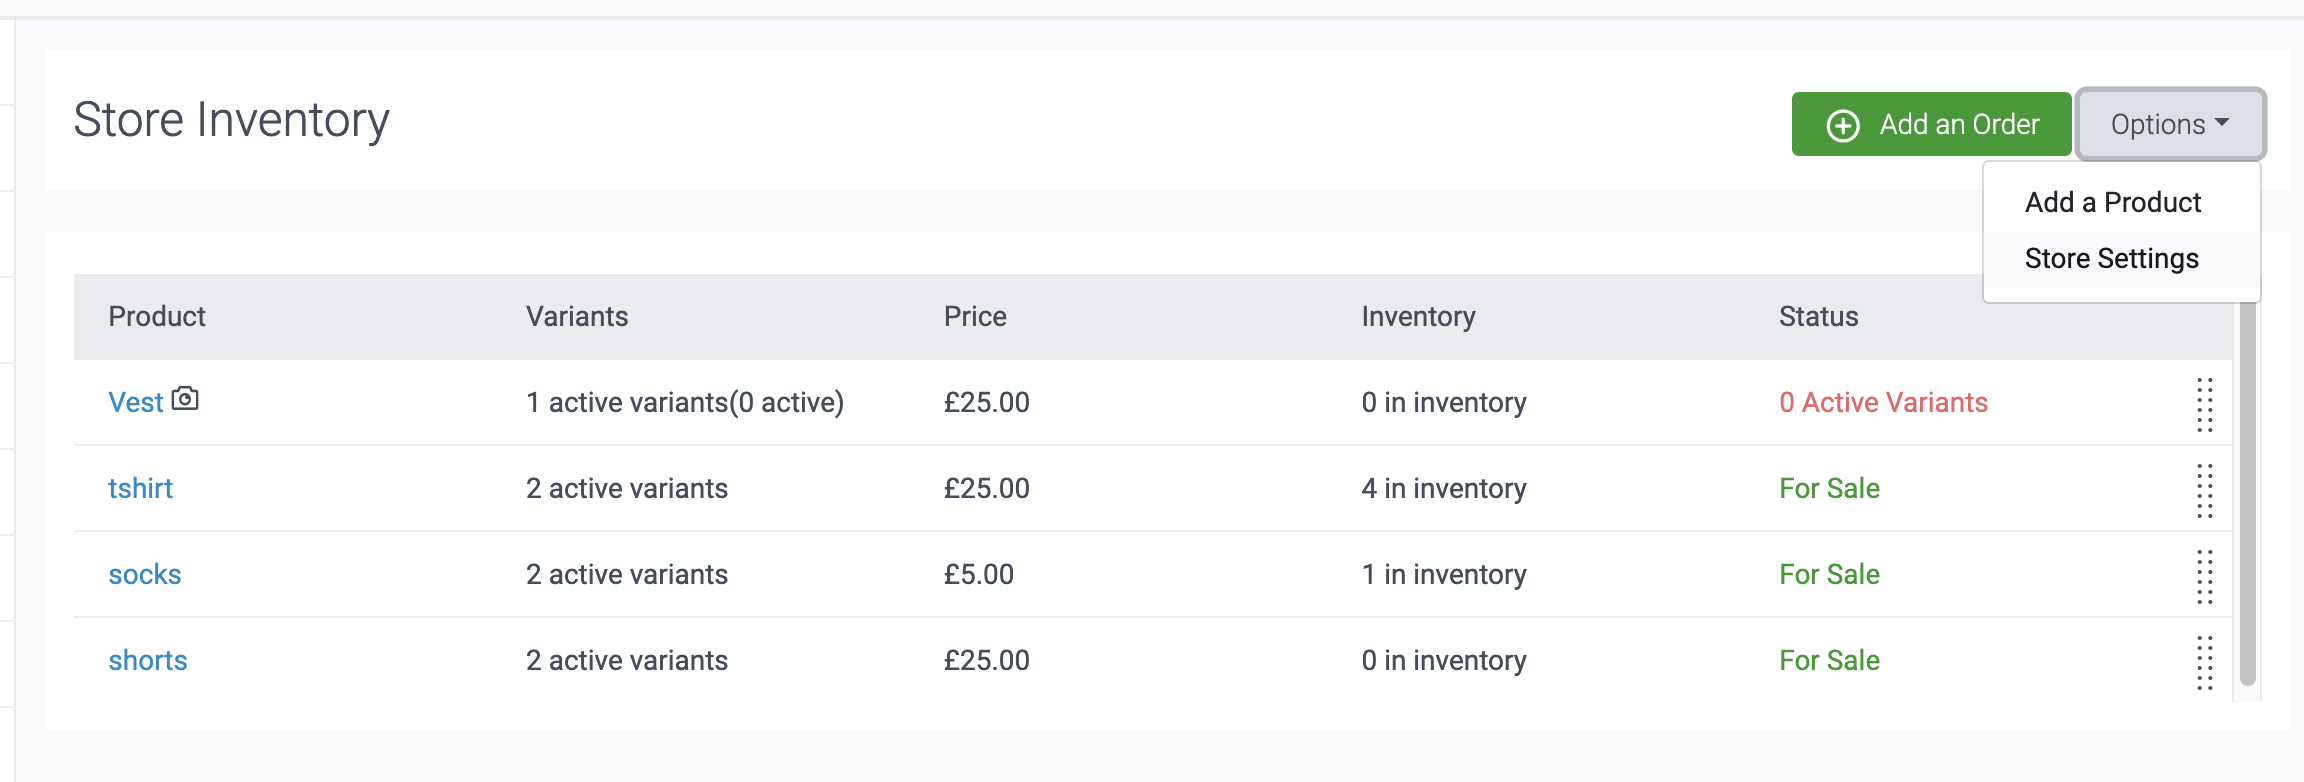This screenshot has width=2304, height=782.
Task: Click the dotted handle on shorts row
Action: tap(2204, 662)
